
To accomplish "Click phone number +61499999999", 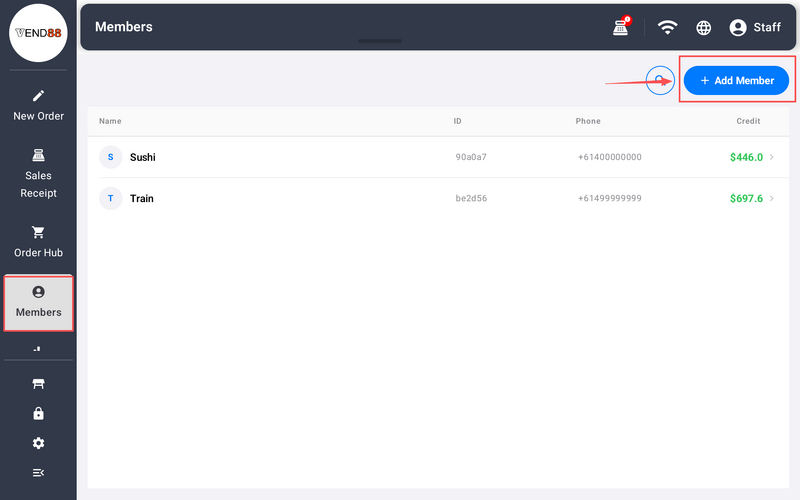I will pos(610,198).
